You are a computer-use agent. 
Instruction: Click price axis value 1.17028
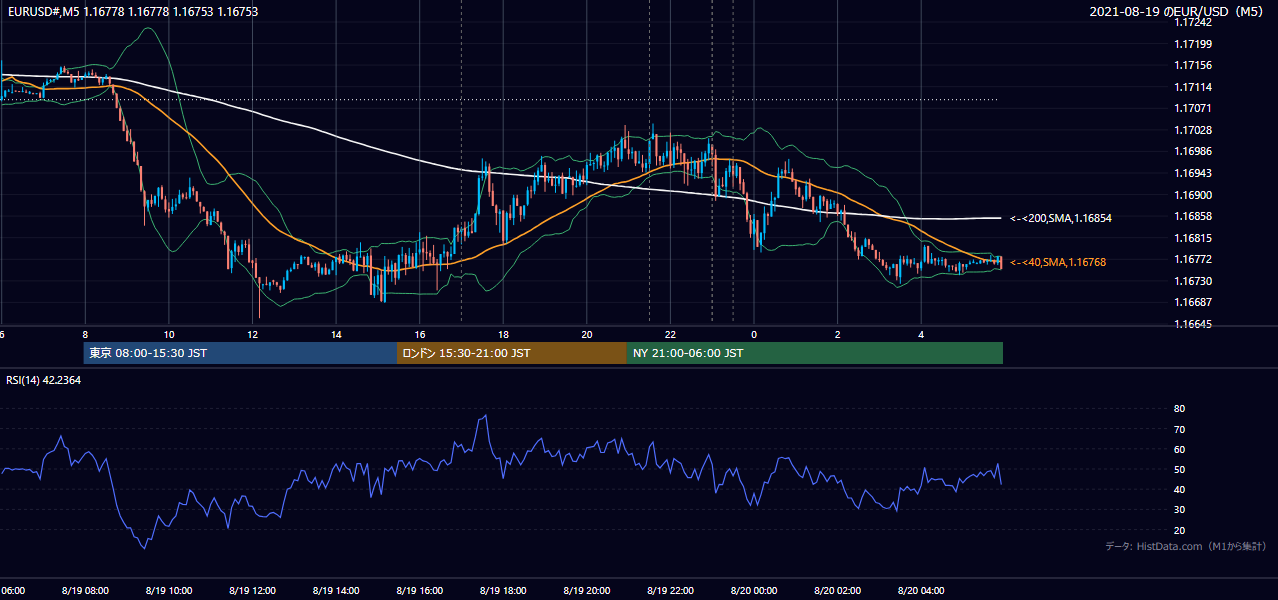click(1192, 130)
